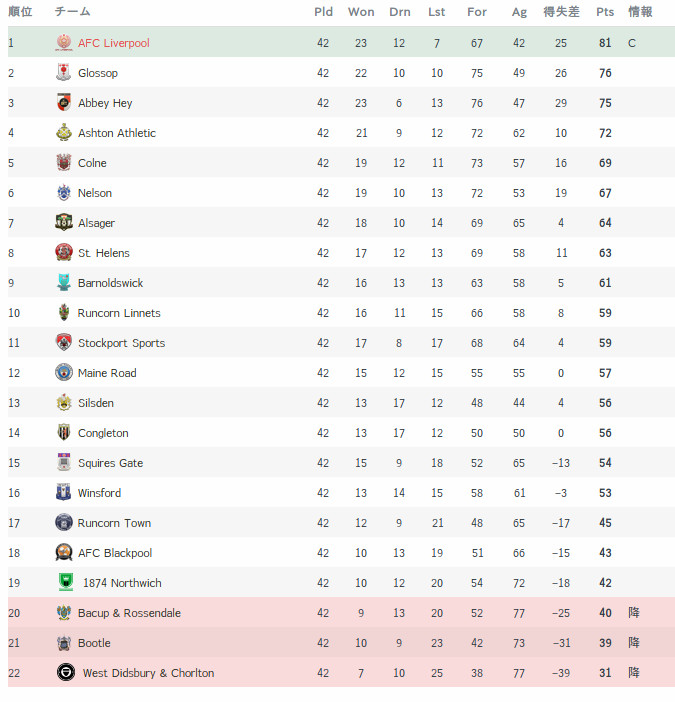
Task: Click the 降 relegation marker for Bootle
Action: click(634, 642)
